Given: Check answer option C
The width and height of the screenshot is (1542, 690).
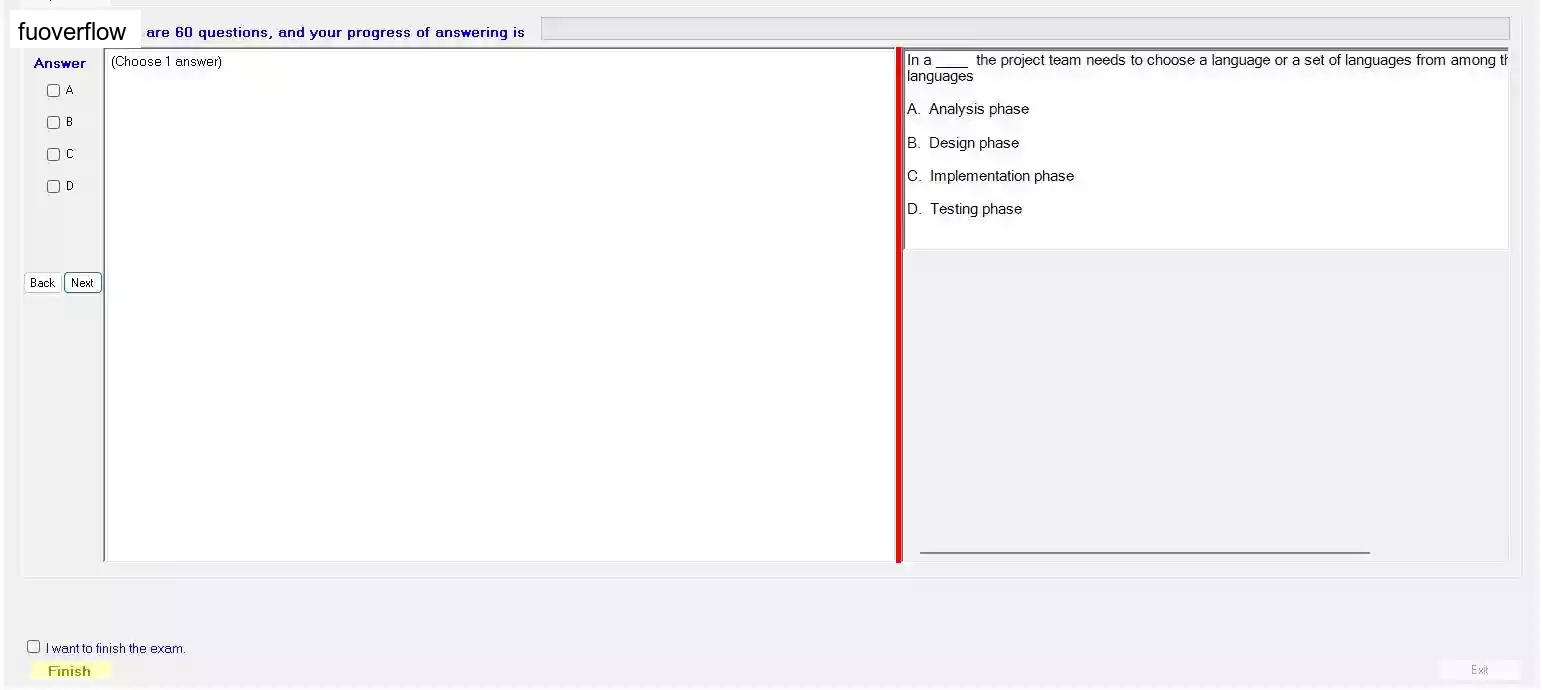Looking at the screenshot, I should pyautogui.click(x=54, y=155).
